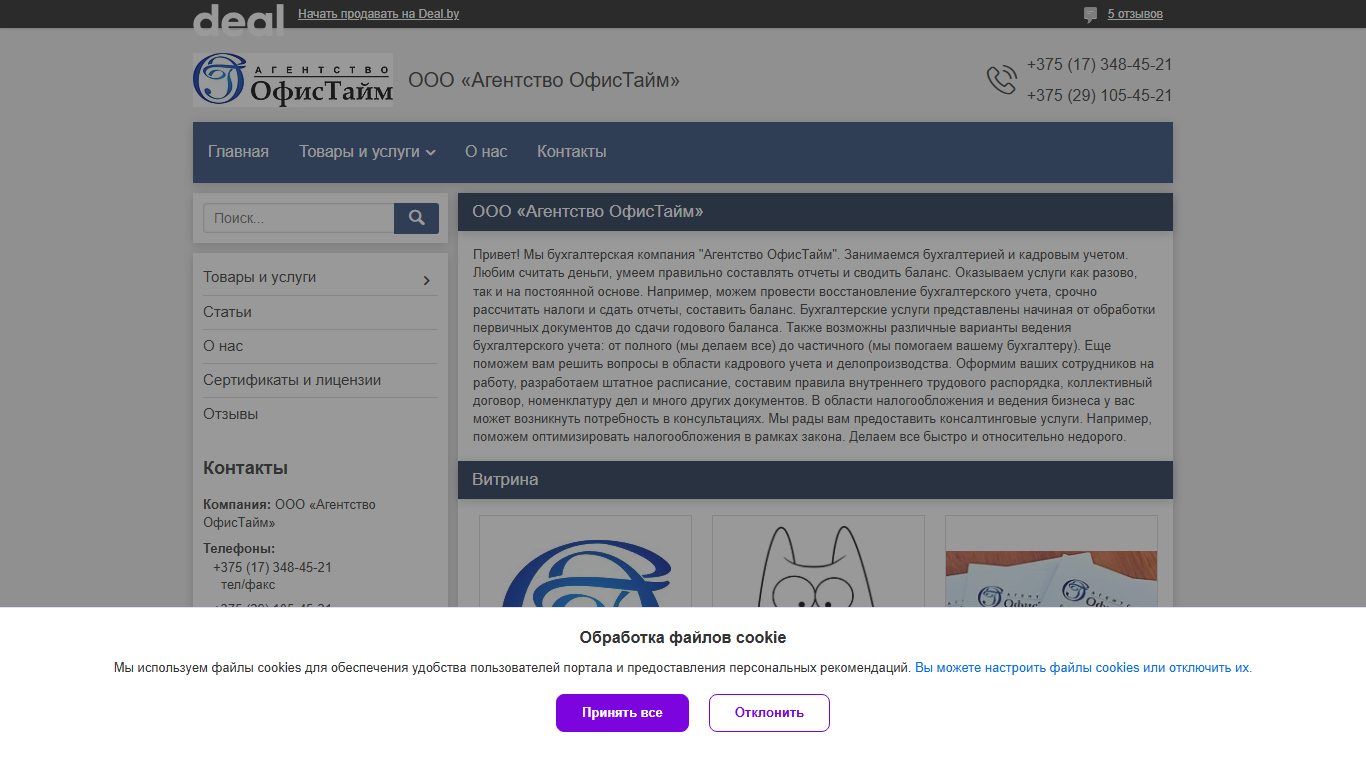Click the company title ООО «Агентство ОфисТайм» in header
This screenshot has width=1366, height=768.
[544, 80]
